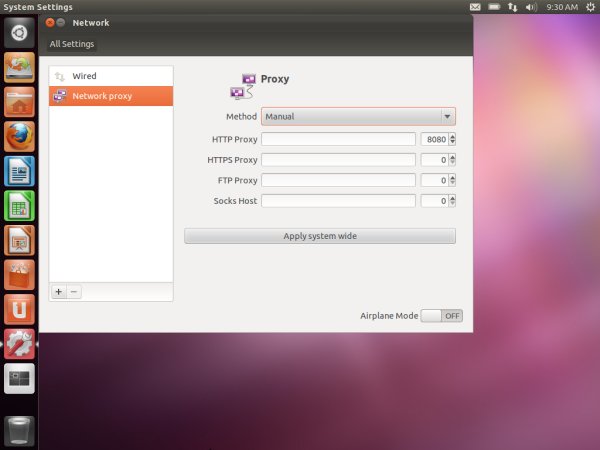Decrease the HTTPS Proxy port value

click(x=453, y=163)
